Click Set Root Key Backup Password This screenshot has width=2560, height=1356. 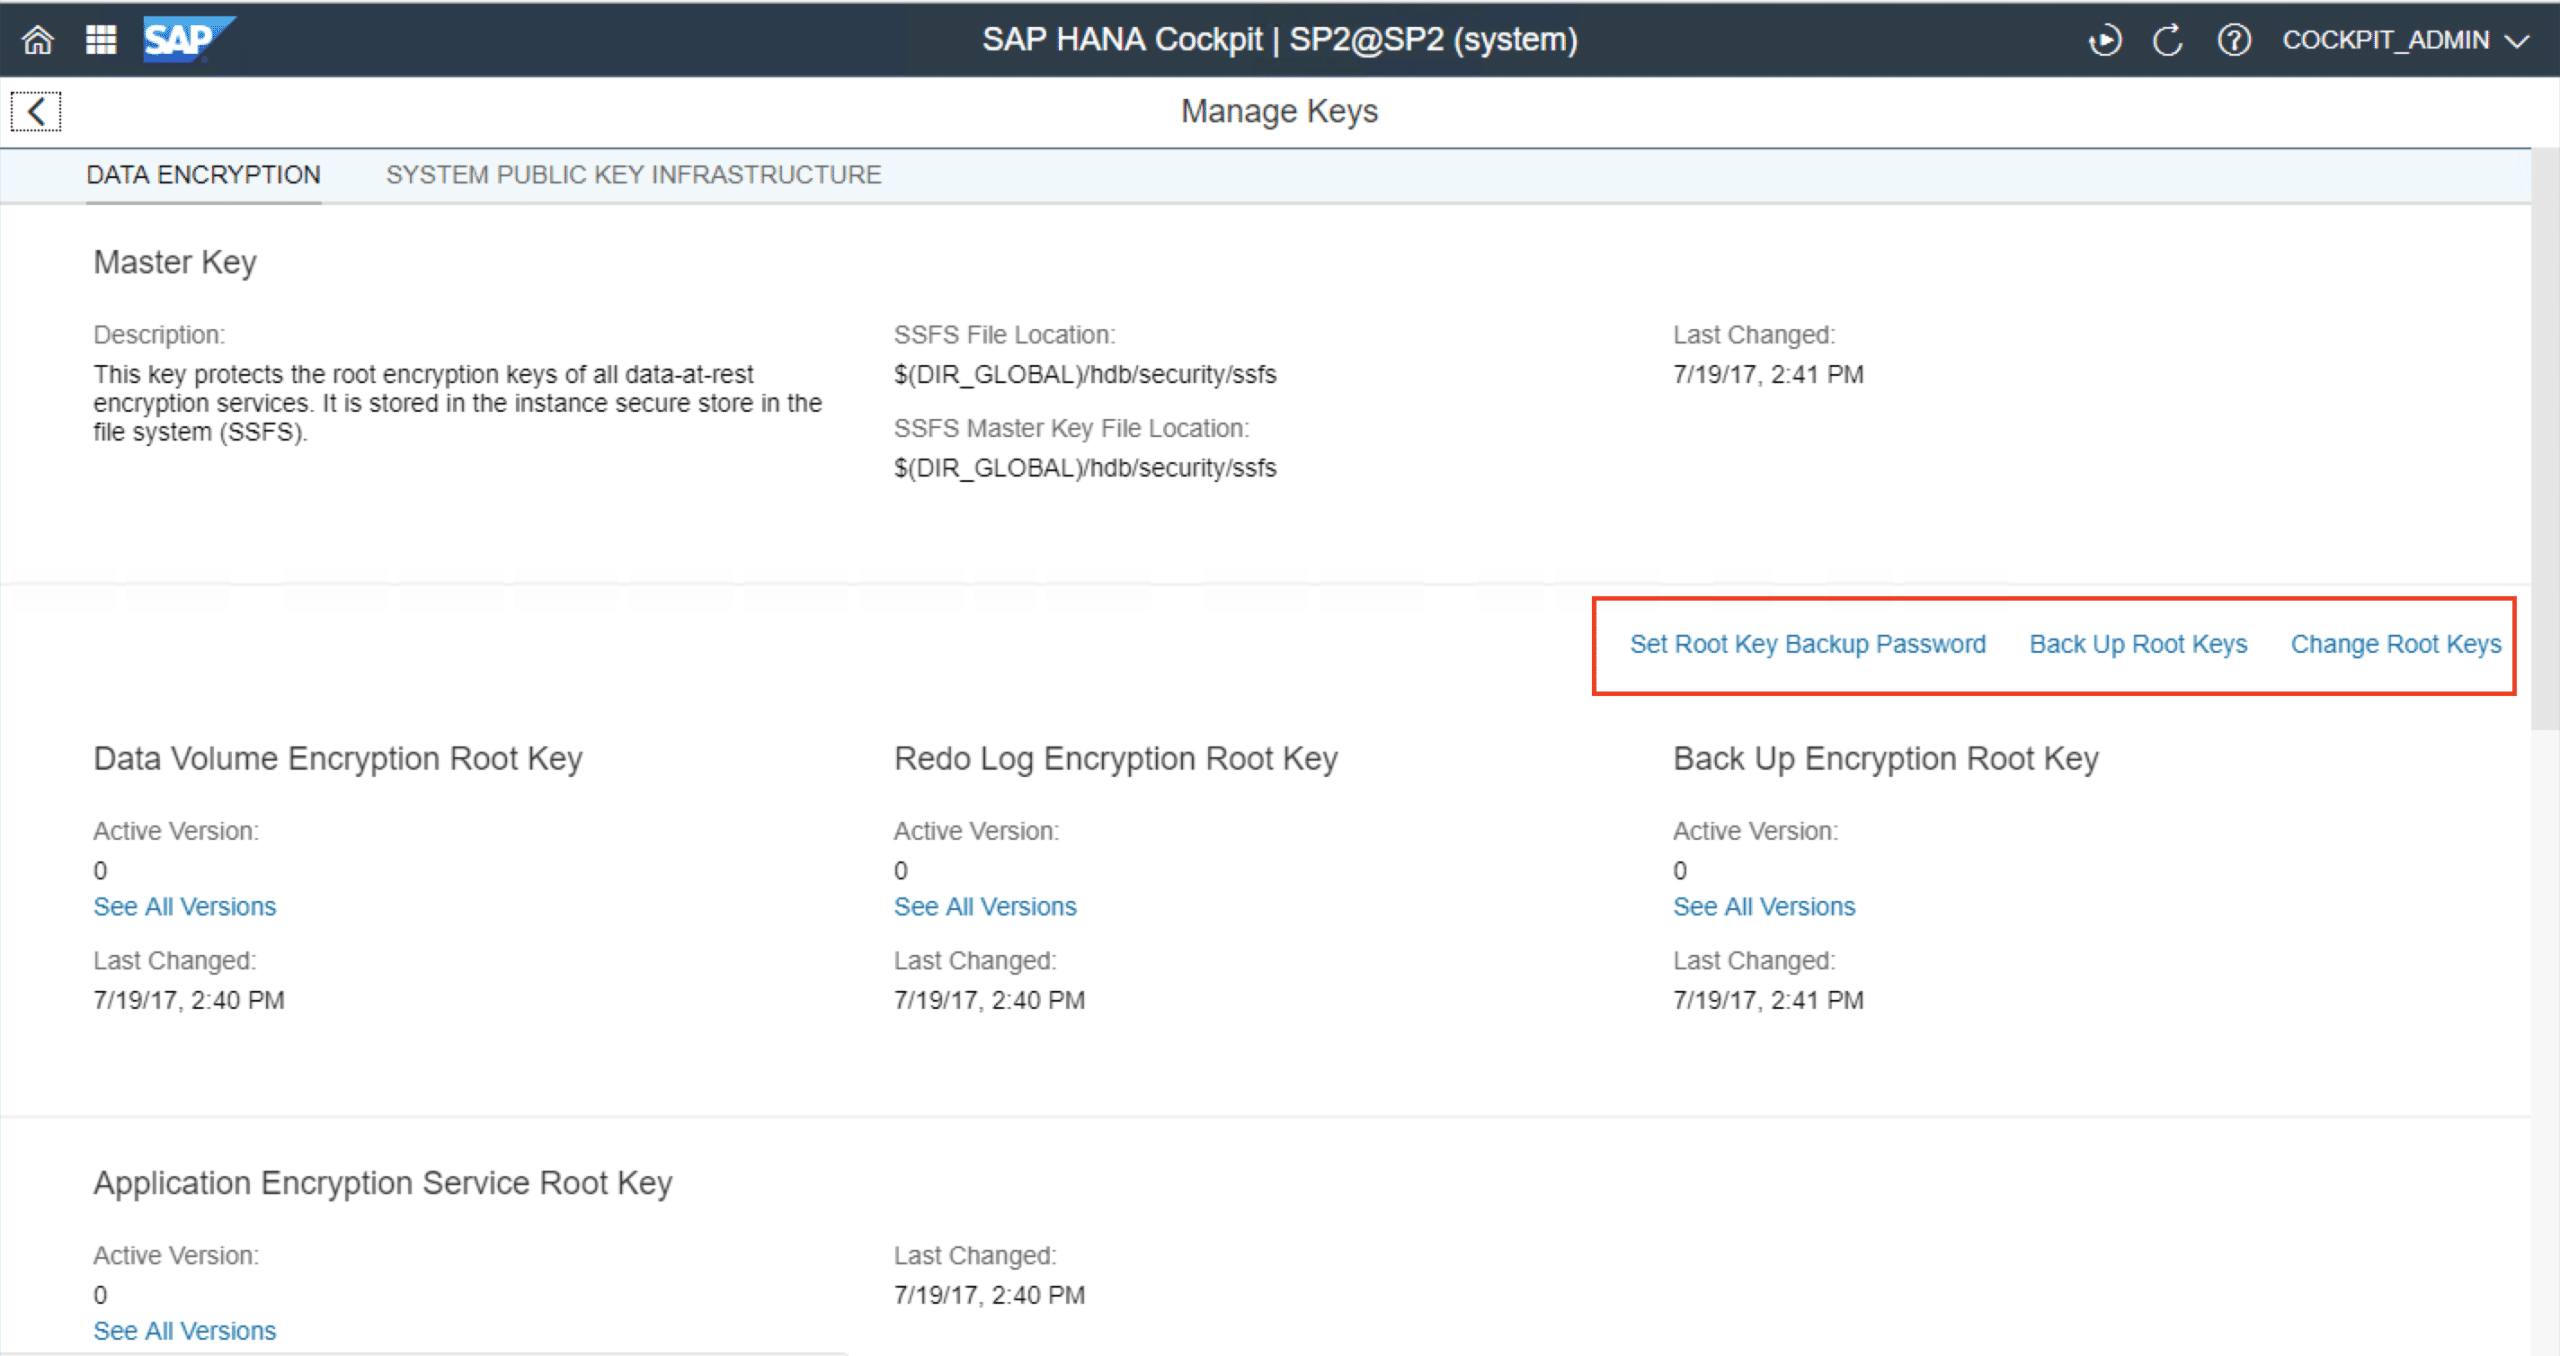(x=1807, y=644)
